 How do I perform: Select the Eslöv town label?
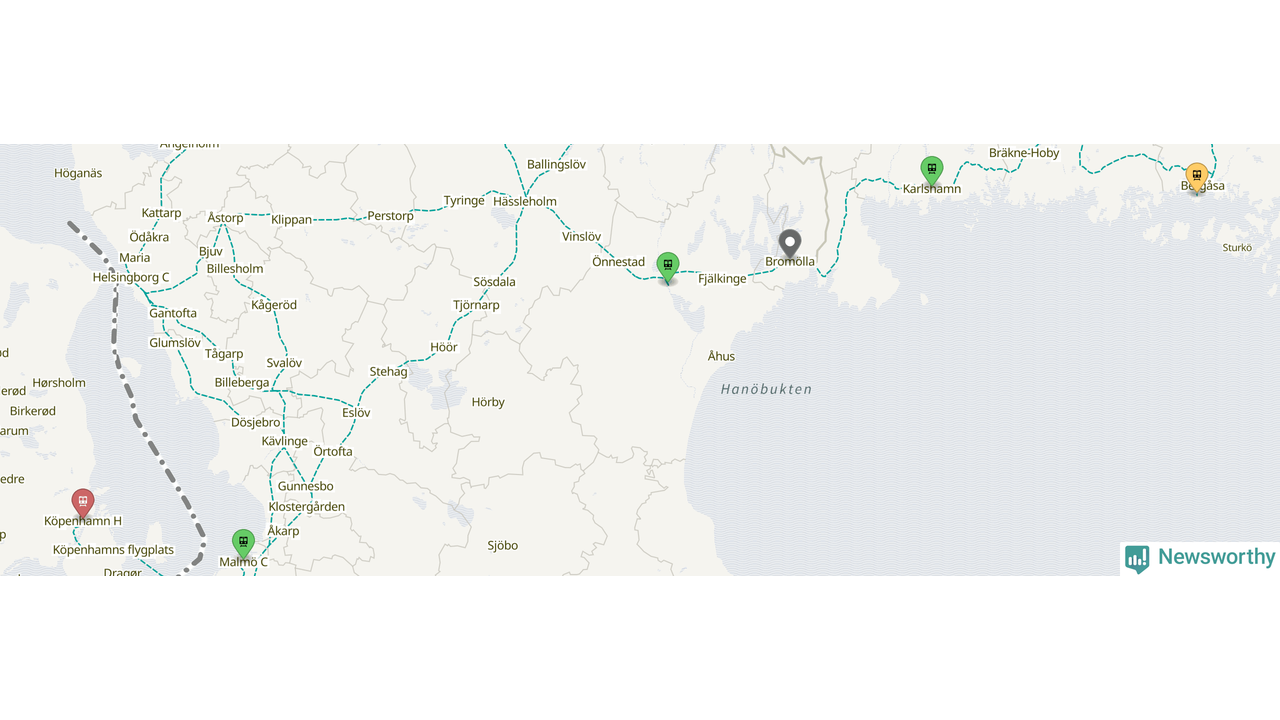[356, 413]
